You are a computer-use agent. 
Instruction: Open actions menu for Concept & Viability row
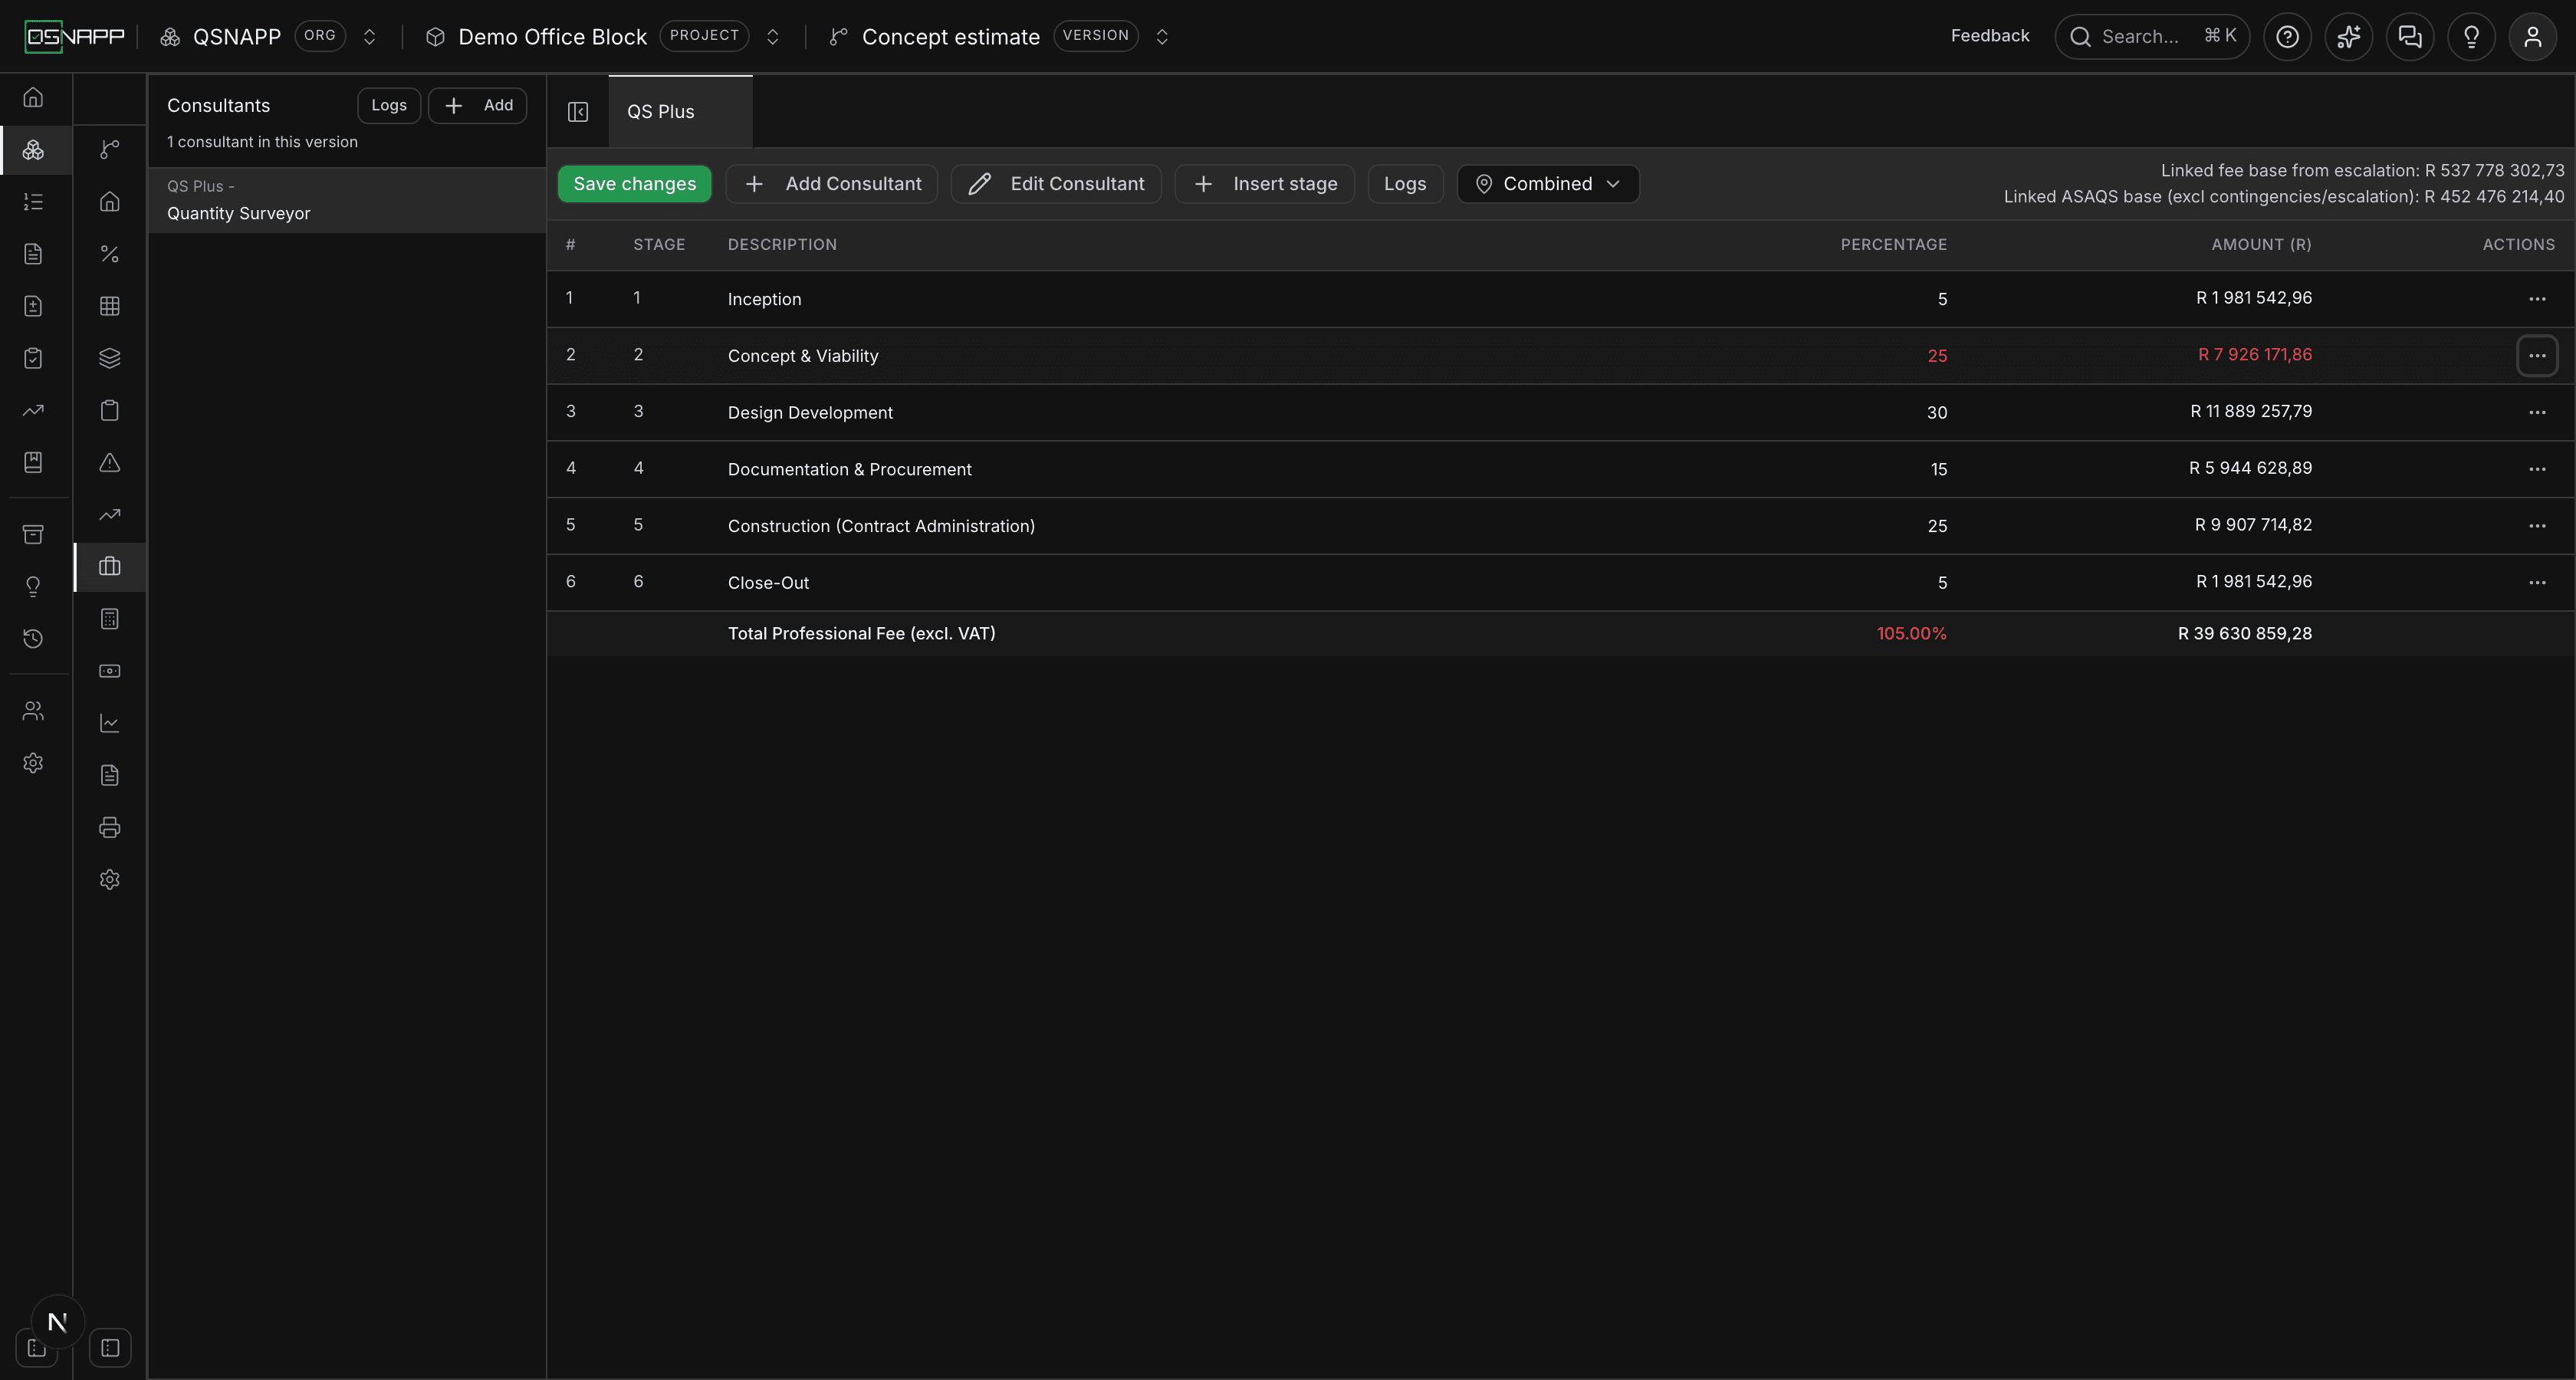click(x=2537, y=355)
